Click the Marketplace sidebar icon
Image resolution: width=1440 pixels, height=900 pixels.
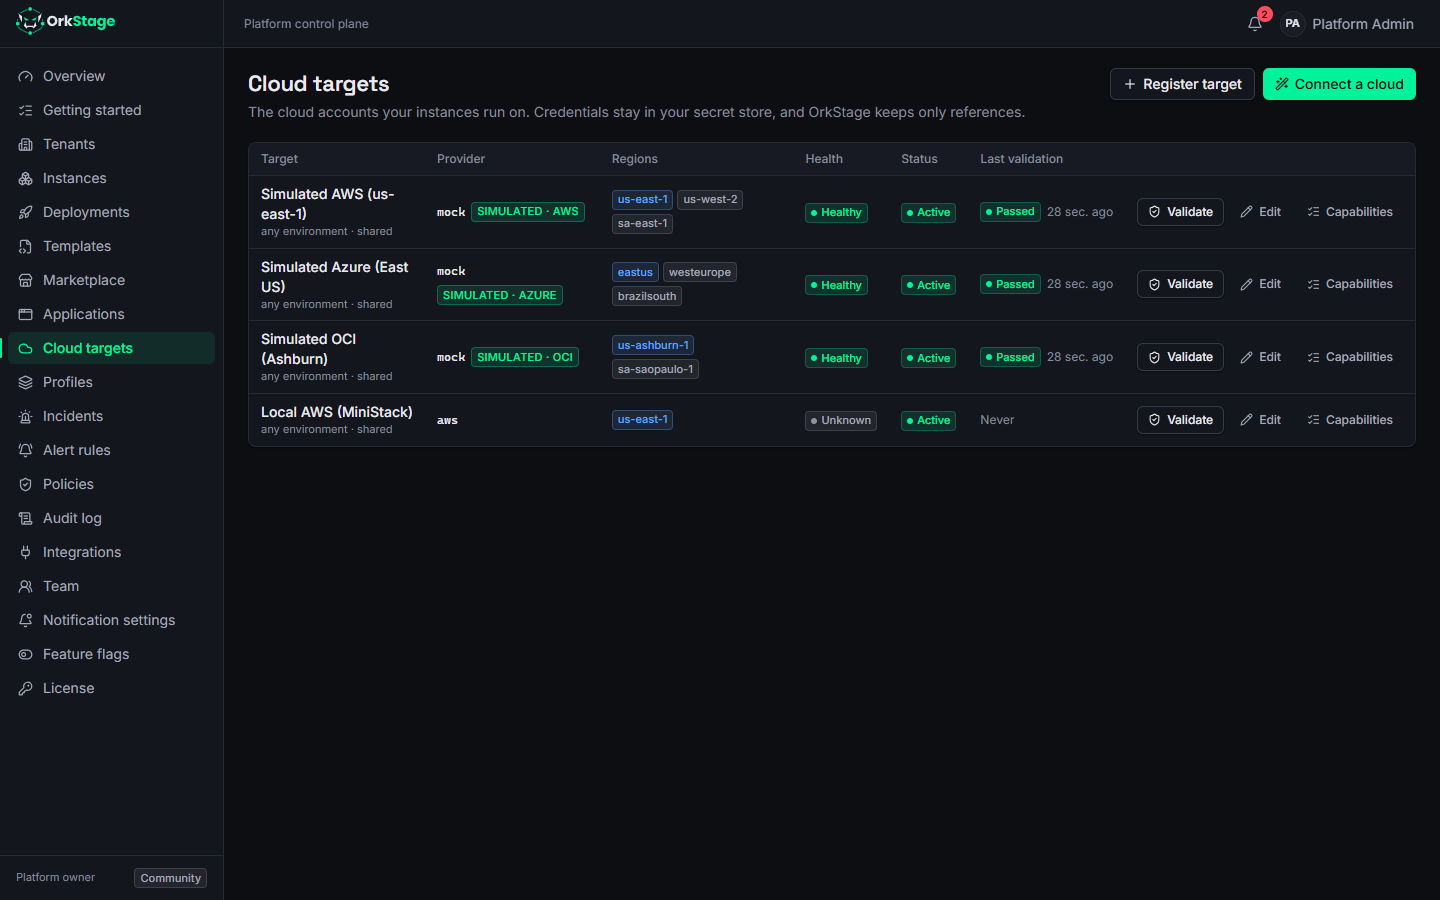[x=26, y=280]
